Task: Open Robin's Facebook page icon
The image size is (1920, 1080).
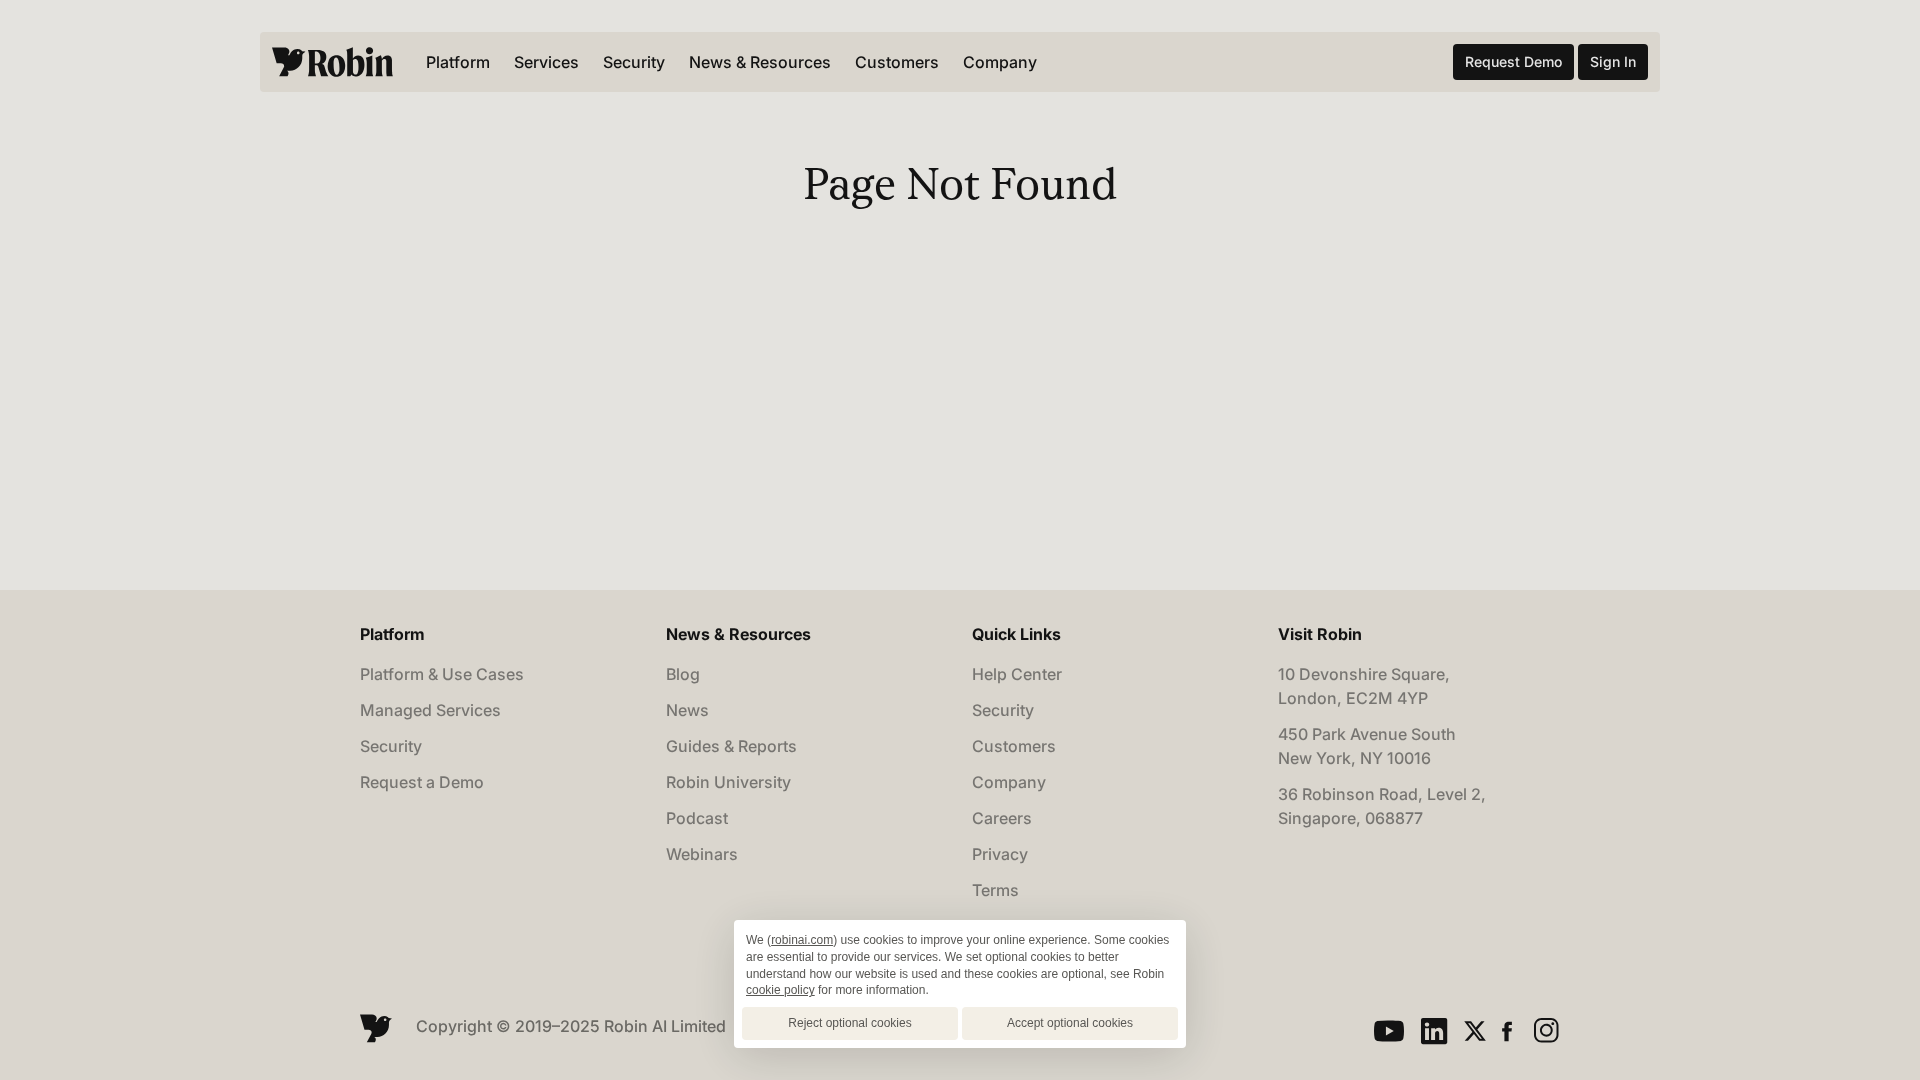Action: click(x=1507, y=1031)
